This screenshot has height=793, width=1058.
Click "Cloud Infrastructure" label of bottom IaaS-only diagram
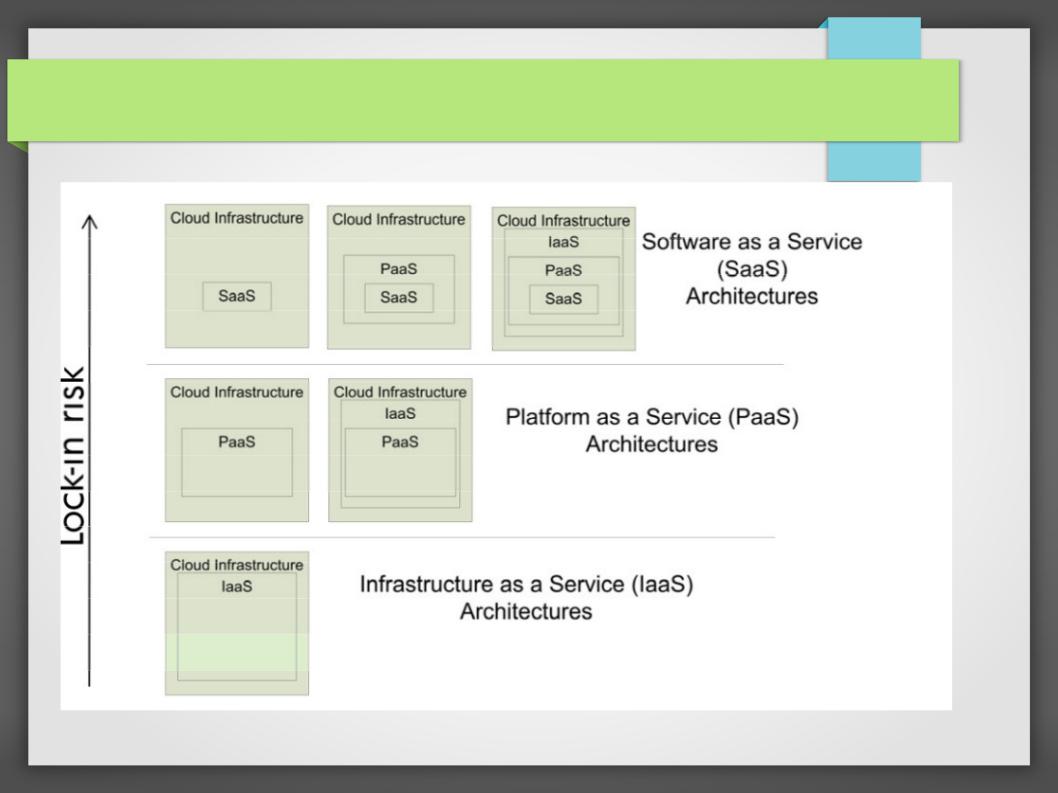point(237,565)
